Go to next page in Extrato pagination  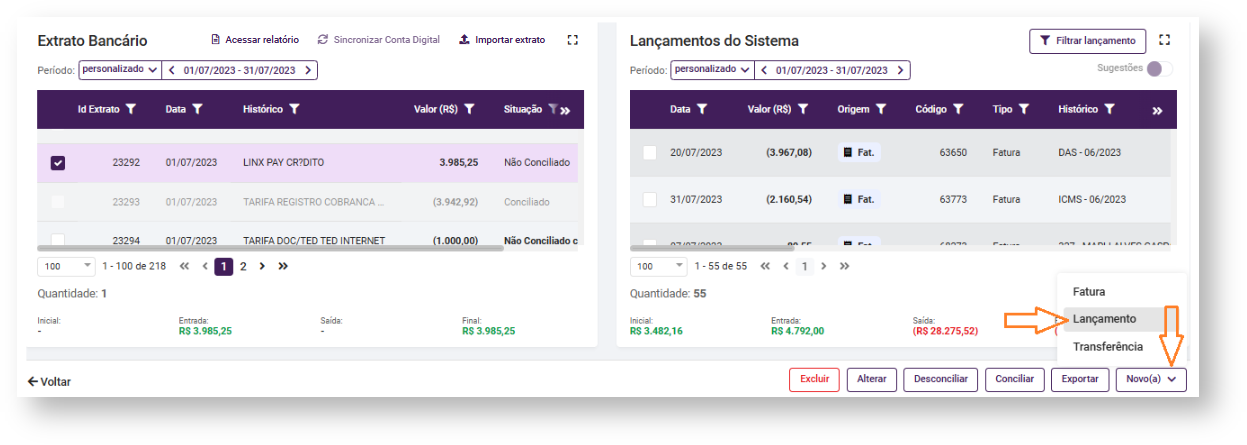click(x=262, y=267)
